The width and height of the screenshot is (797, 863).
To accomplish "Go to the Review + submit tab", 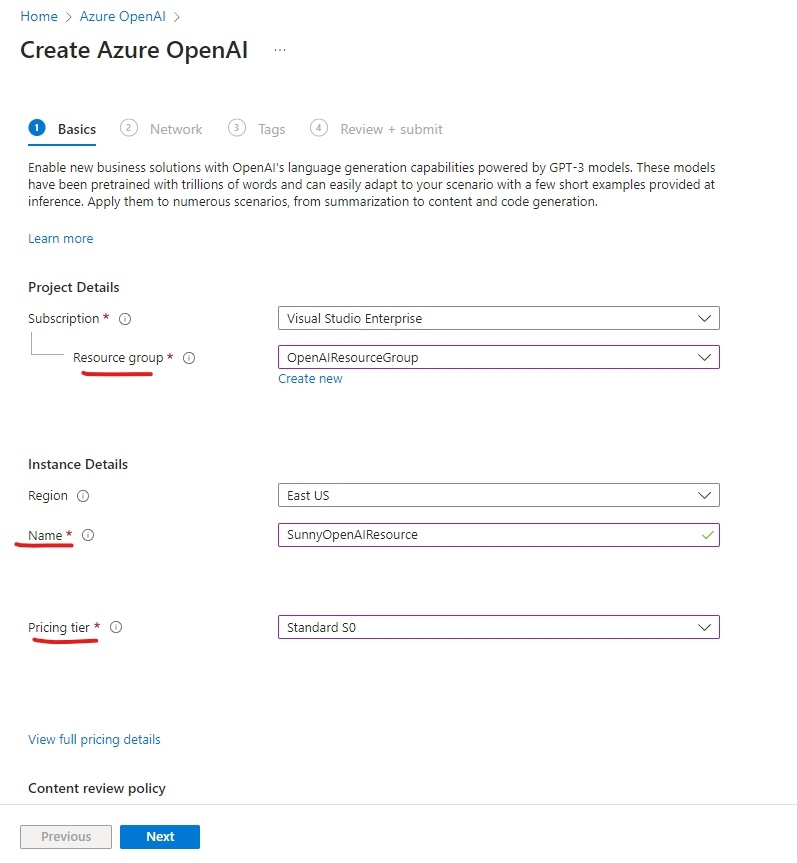I will 391,129.
